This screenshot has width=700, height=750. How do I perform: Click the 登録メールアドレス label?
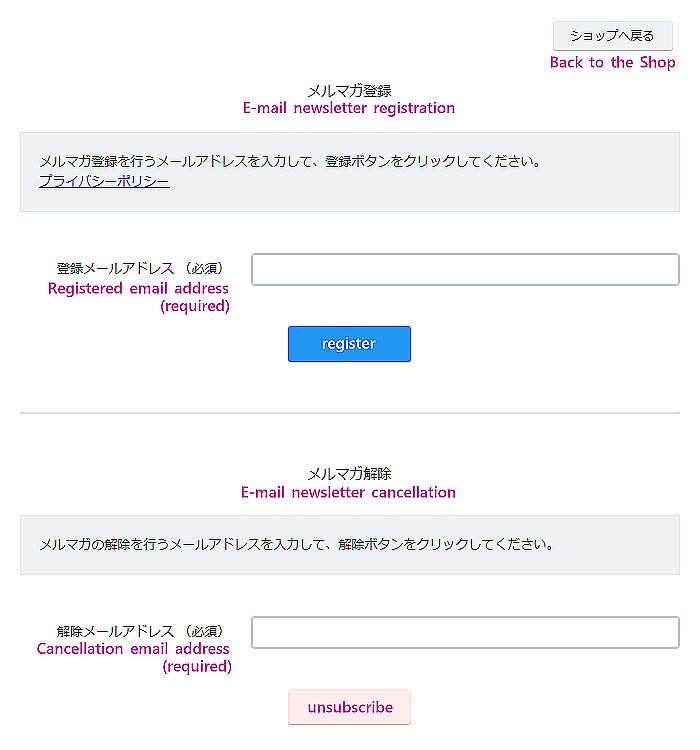point(140,268)
